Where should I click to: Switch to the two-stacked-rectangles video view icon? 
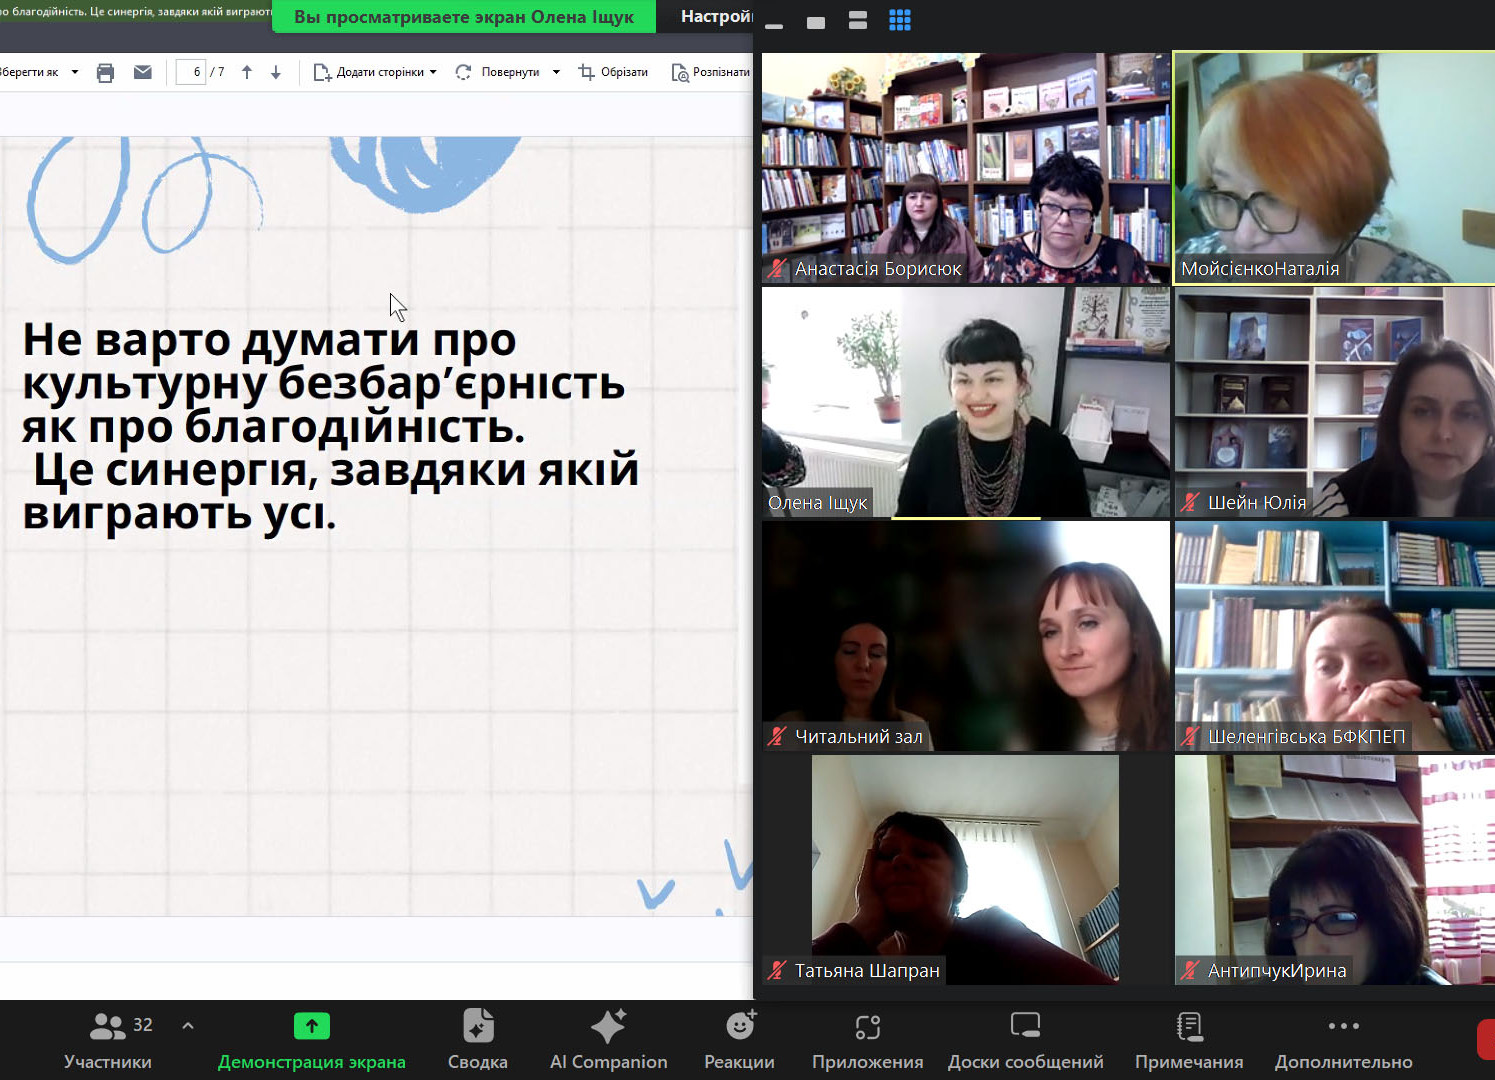858,21
